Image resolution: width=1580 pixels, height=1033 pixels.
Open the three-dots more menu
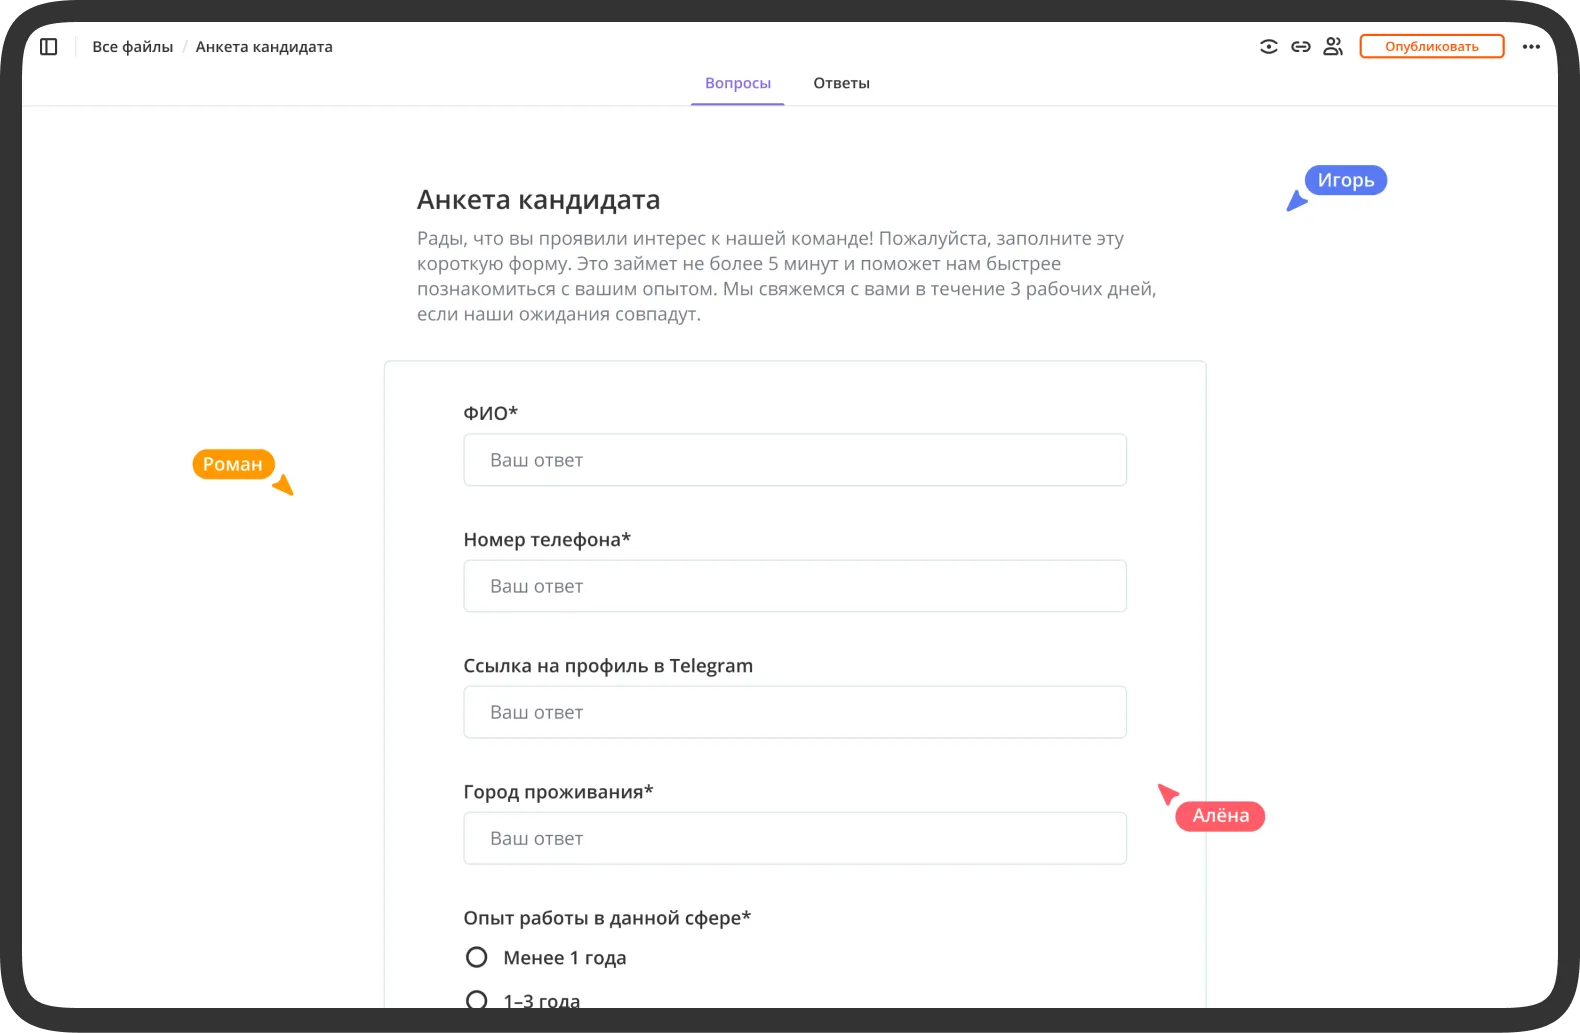tap(1531, 47)
